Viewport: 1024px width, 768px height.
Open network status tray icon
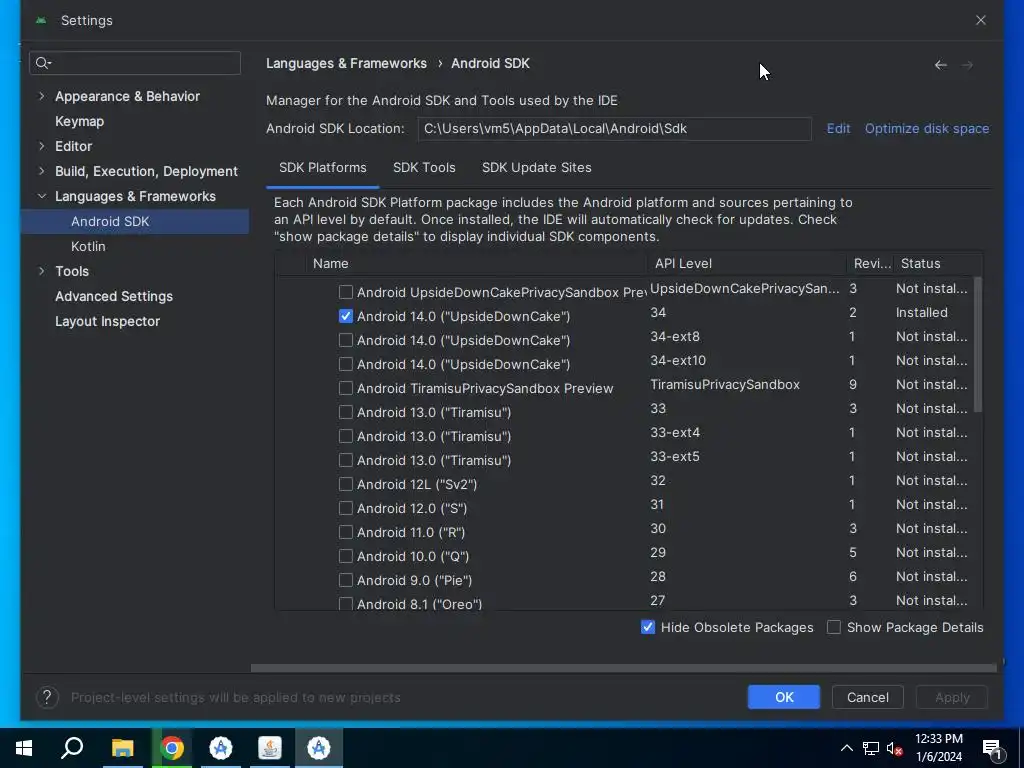[871, 748]
